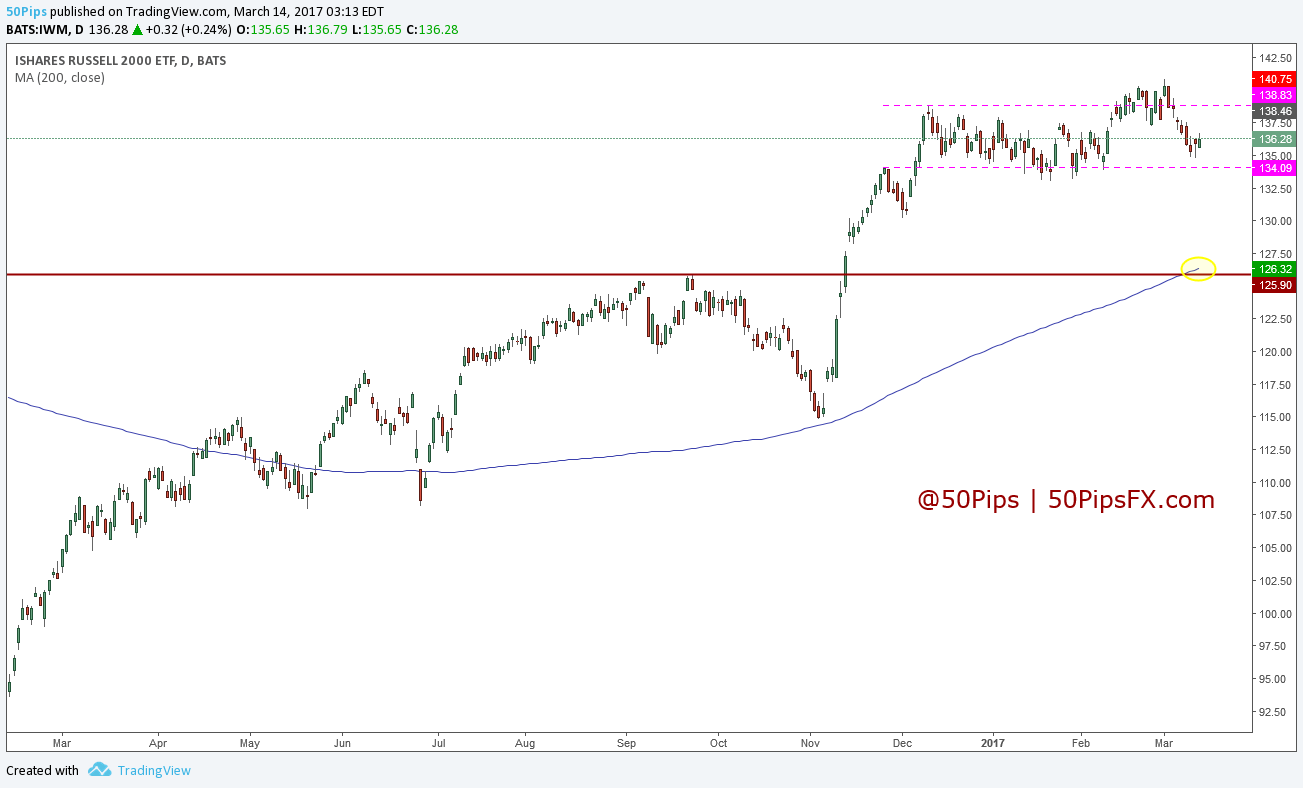The image size is (1303, 788).
Task: Click the 2017 label on time axis
Action: coord(992,743)
